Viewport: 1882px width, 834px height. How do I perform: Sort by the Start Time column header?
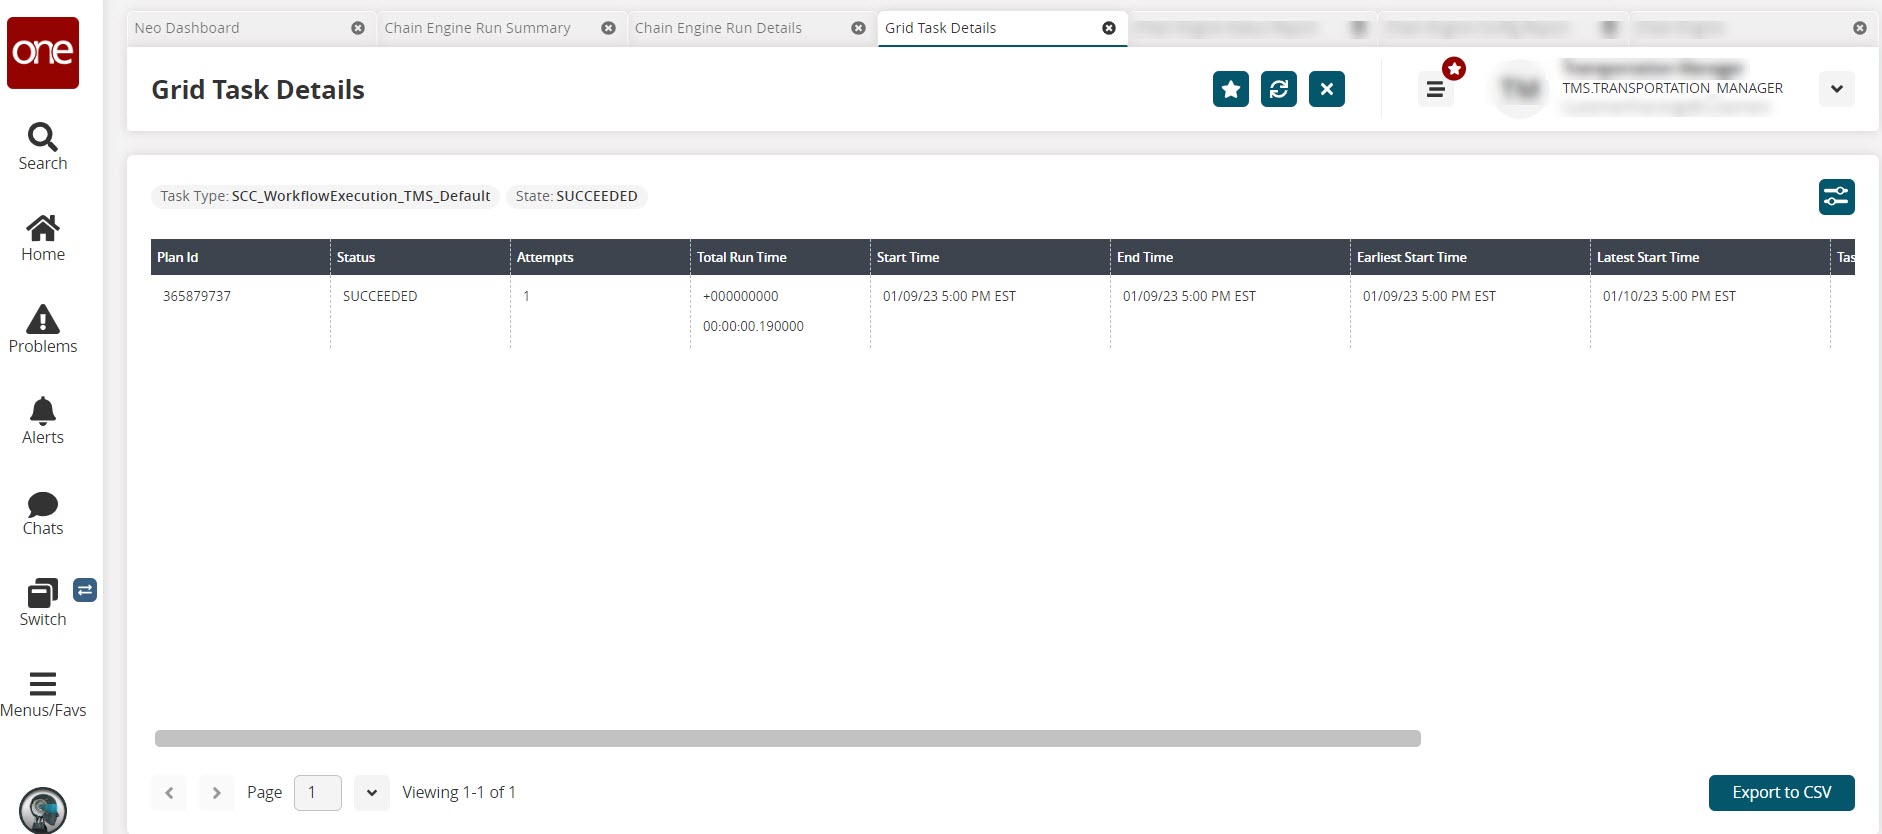[x=990, y=257]
